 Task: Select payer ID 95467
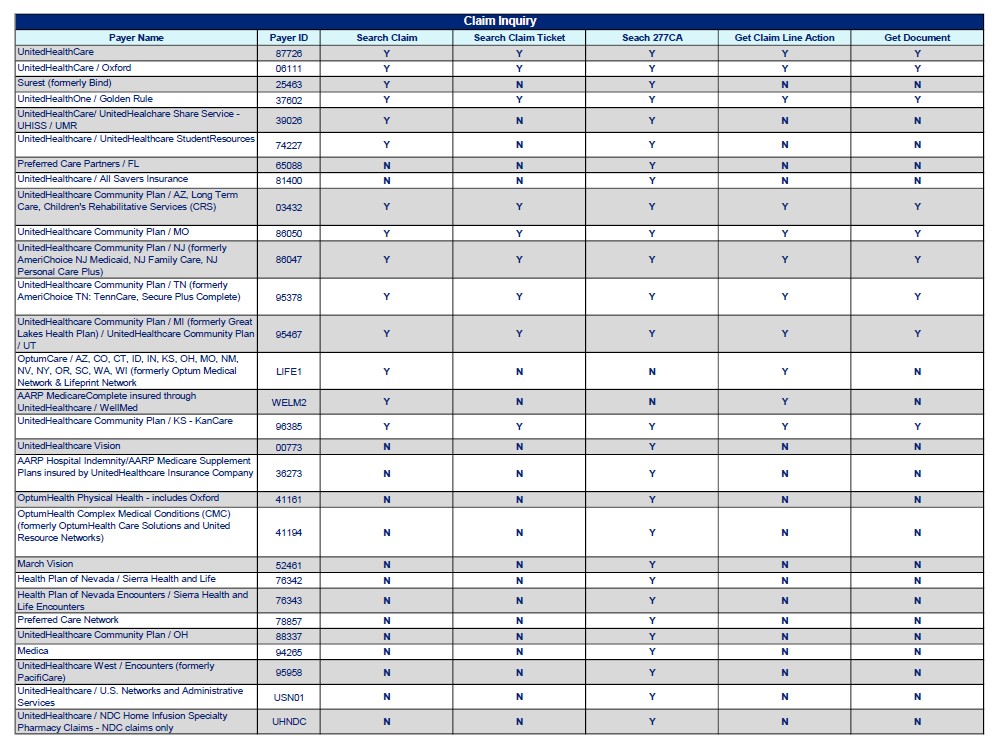(289, 335)
